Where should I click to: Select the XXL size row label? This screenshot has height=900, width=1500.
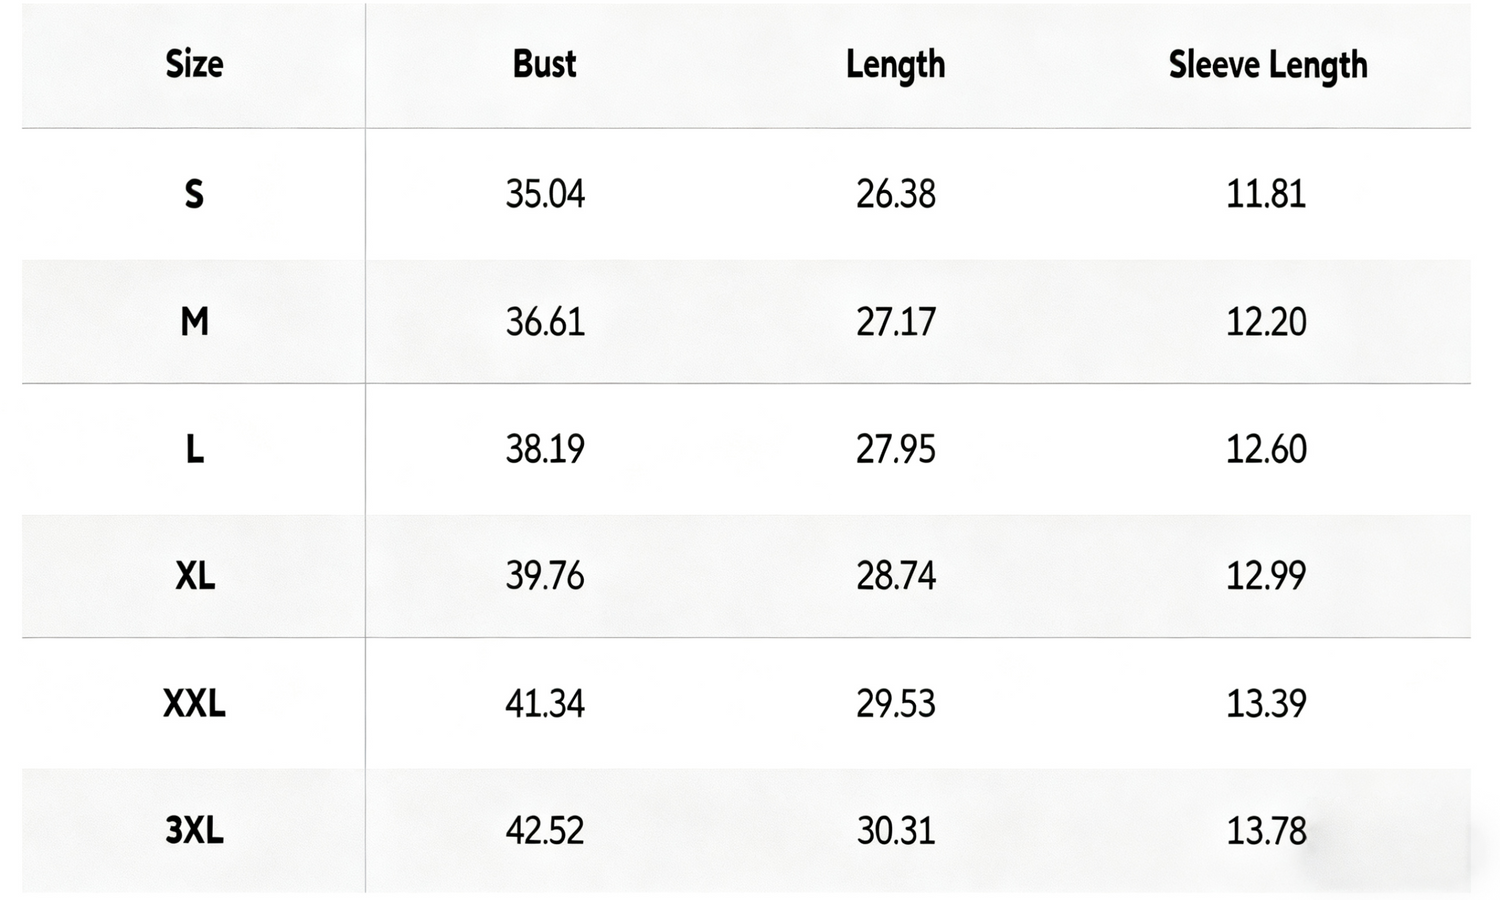(x=194, y=704)
